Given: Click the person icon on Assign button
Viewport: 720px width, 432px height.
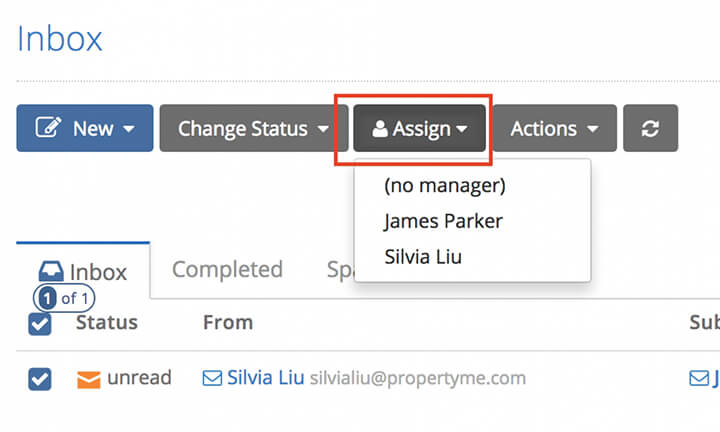Looking at the screenshot, I should click(x=380, y=129).
